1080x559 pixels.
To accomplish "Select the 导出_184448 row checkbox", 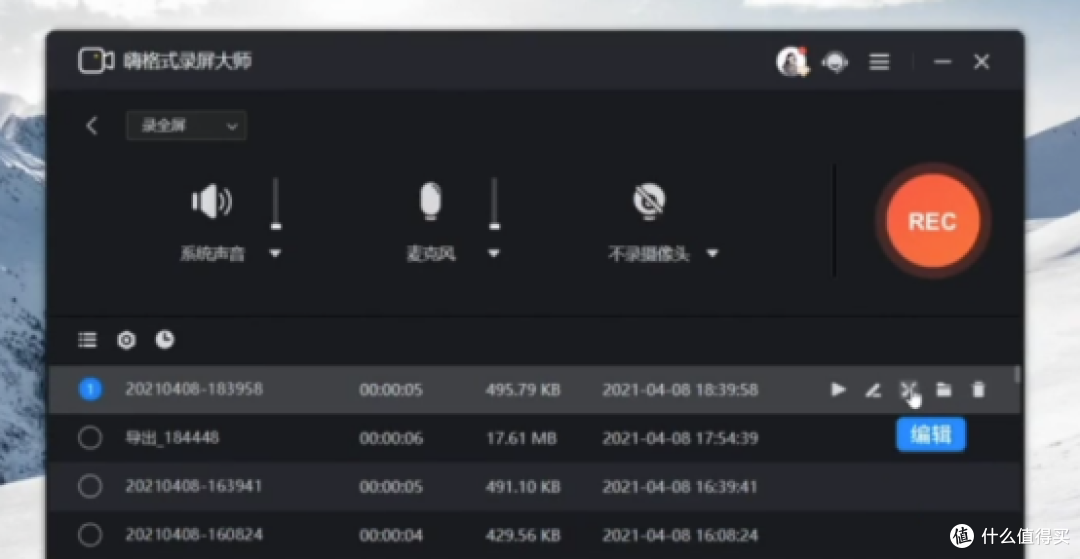I will pos(90,438).
